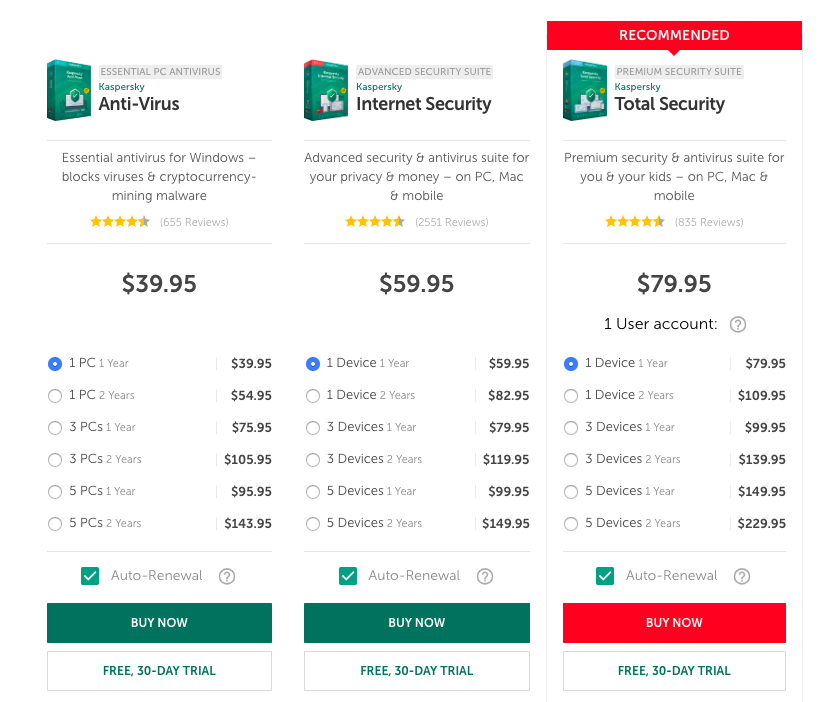Open the 2551 Reviews link

pos(451,222)
